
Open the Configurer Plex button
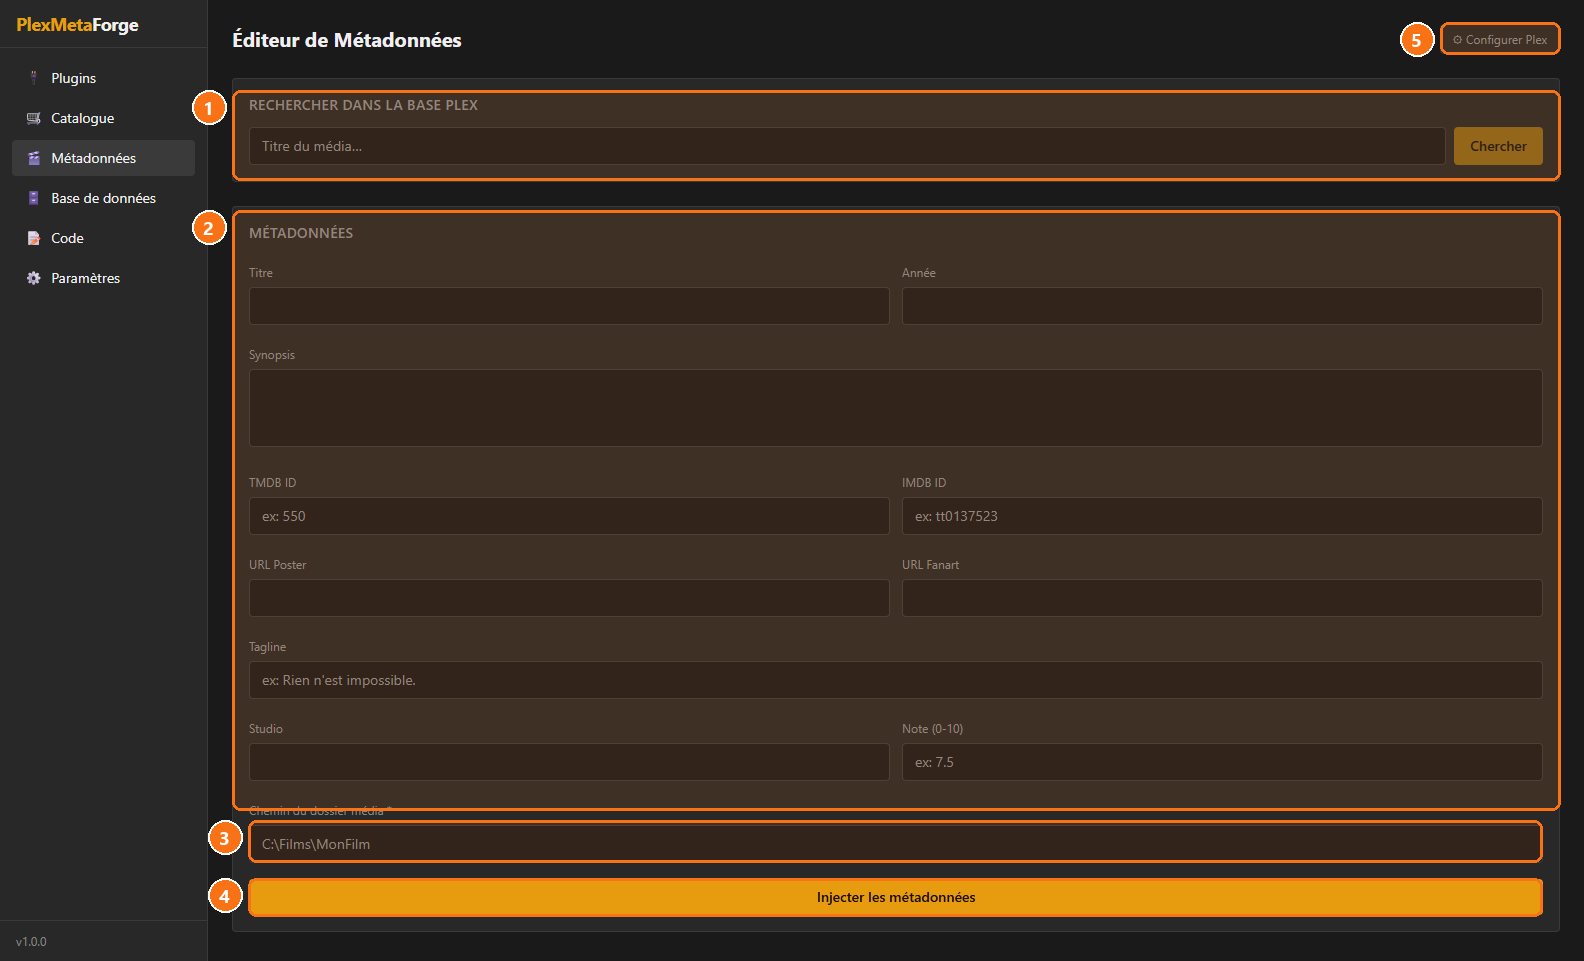tap(1500, 40)
